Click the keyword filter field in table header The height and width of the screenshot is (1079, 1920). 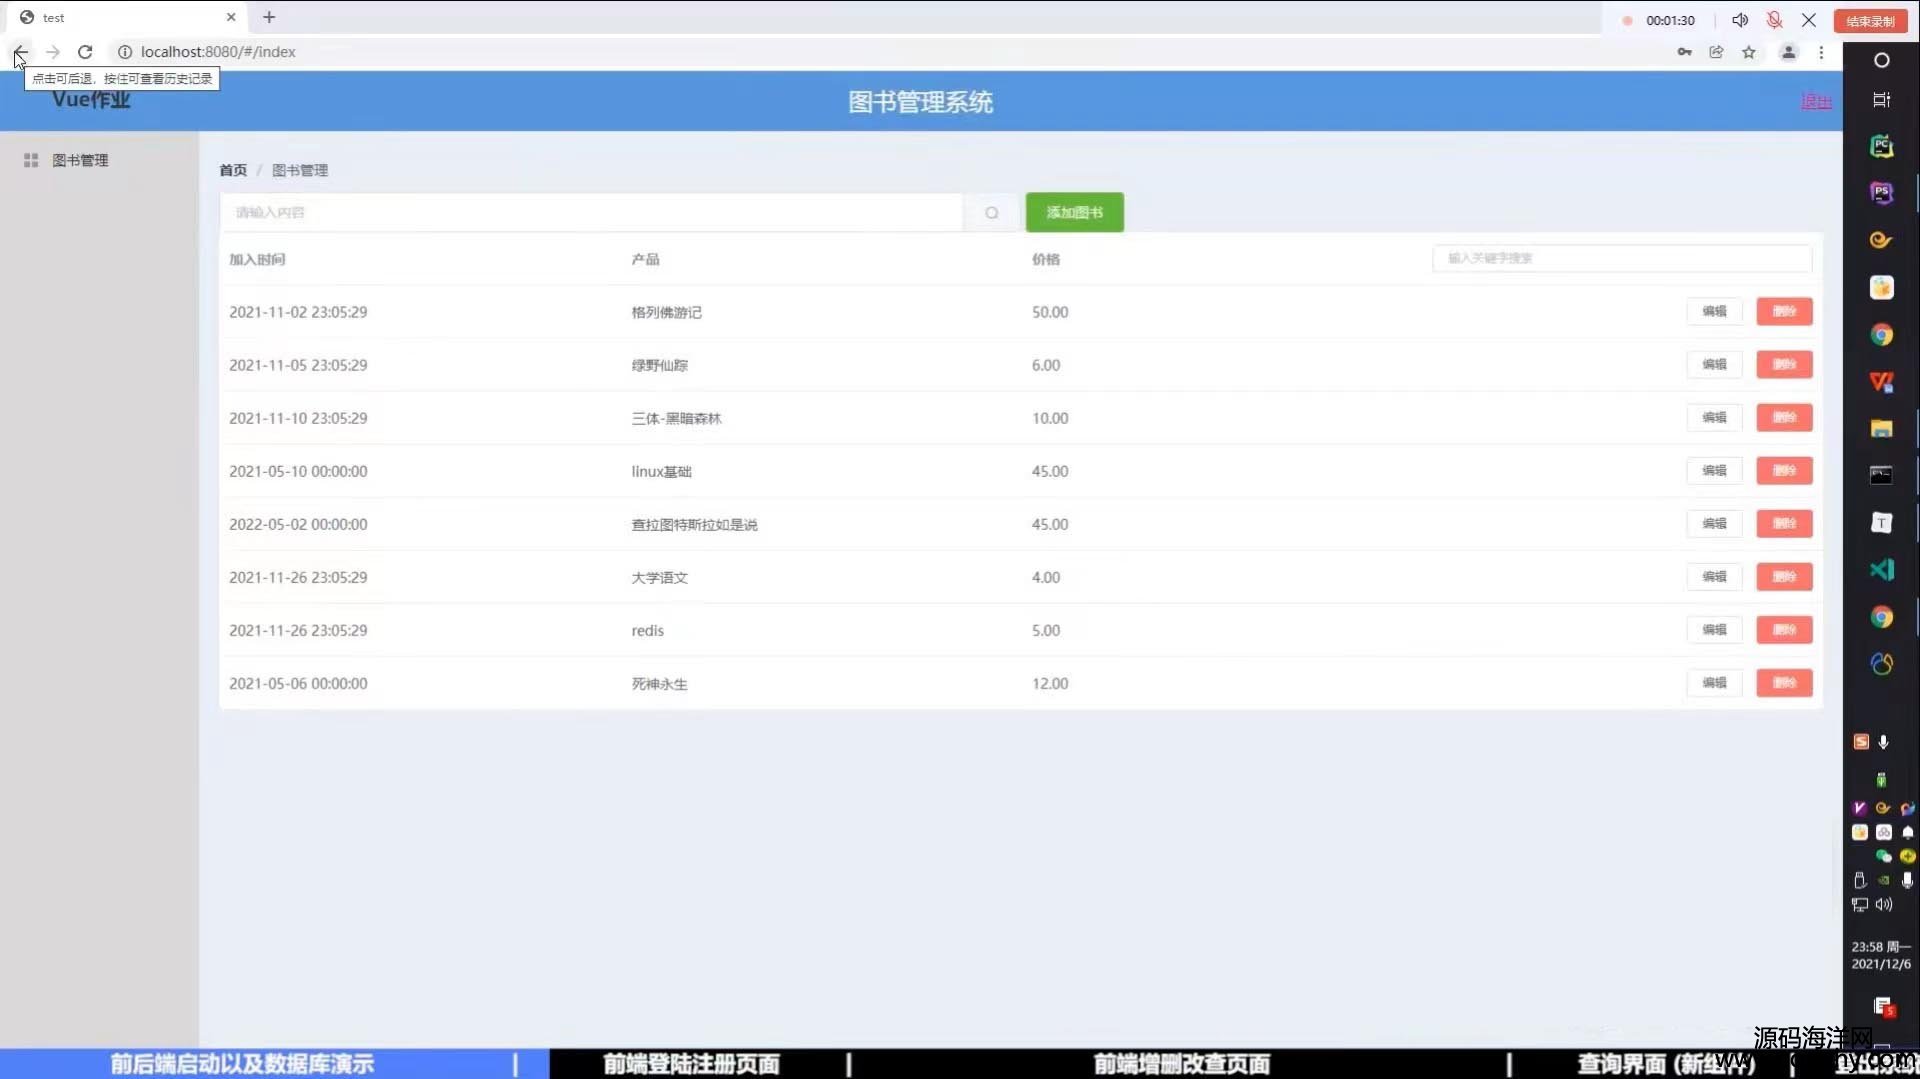pos(1621,258)
